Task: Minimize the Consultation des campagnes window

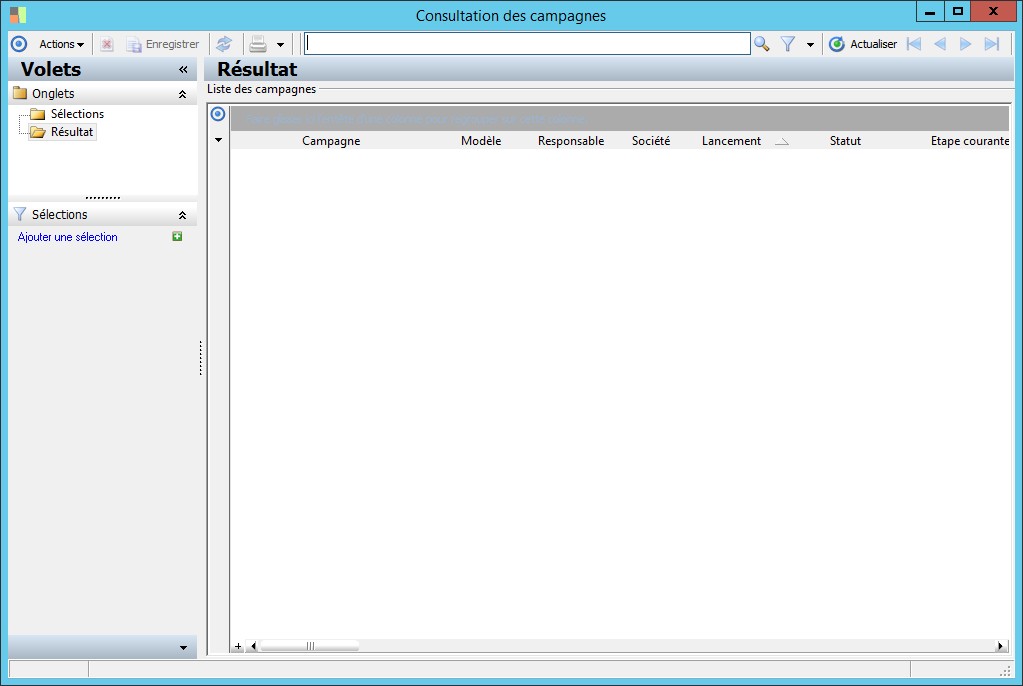Action: point(930,11)
